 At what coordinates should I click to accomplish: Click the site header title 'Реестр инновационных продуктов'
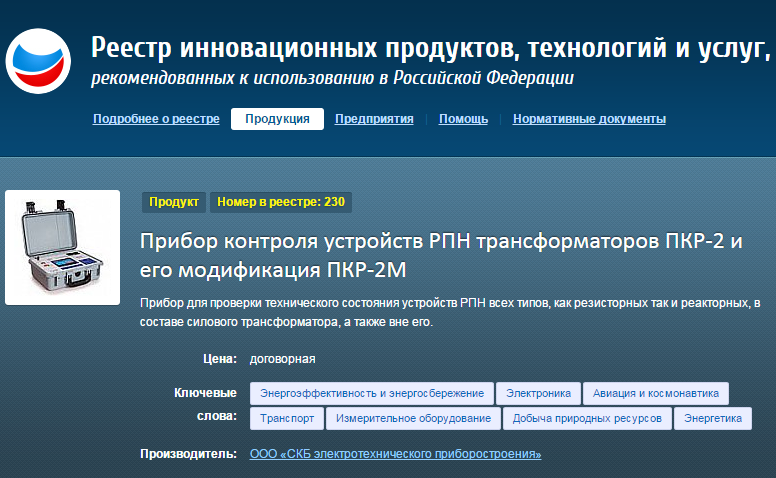click(x=431, y=48)
